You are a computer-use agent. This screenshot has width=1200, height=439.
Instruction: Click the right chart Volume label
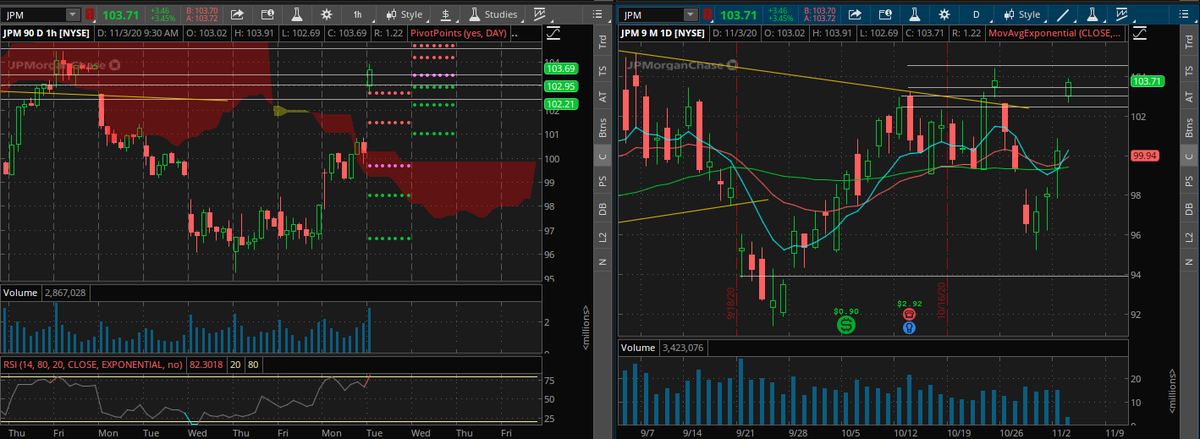point(638,347)
